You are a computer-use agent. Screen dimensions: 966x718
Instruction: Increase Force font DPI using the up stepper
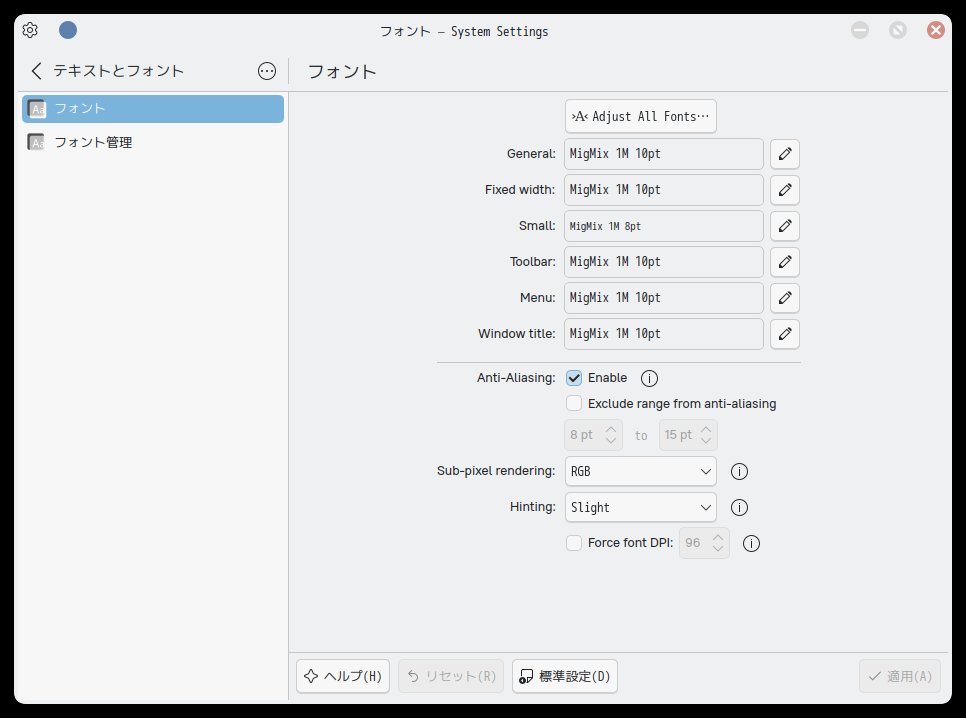[719, 537]
